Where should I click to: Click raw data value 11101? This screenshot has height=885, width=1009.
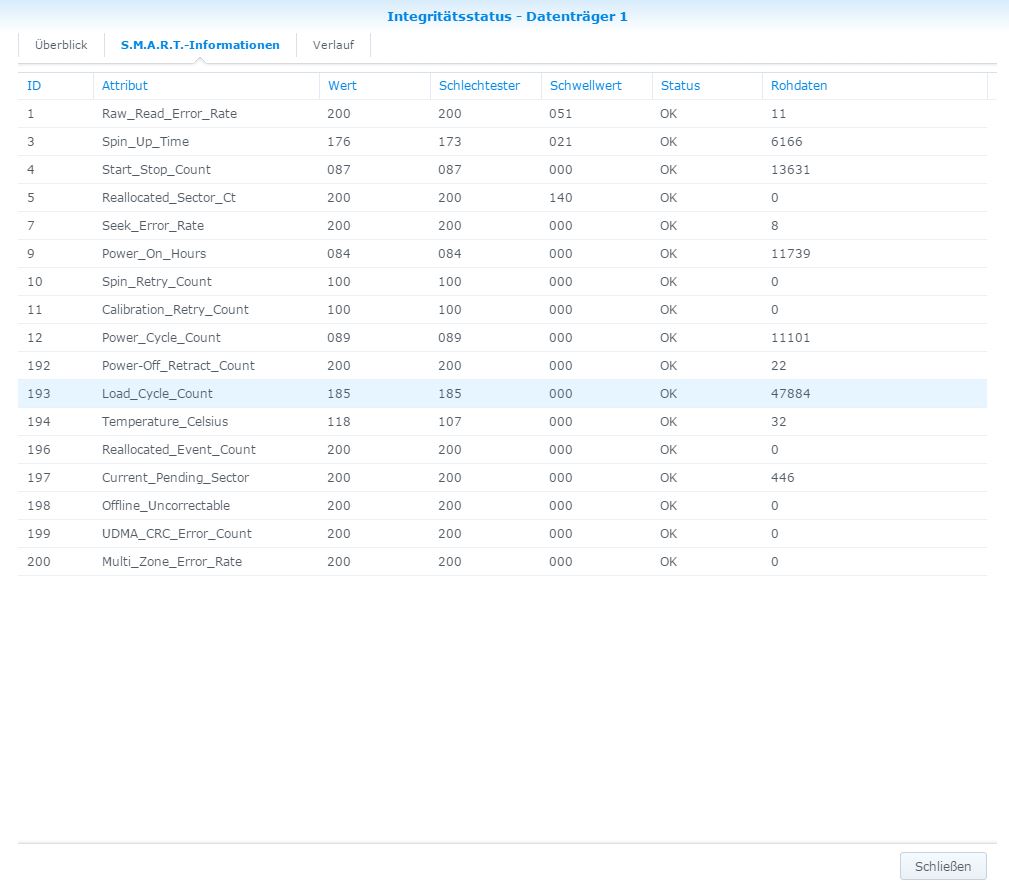[790, 338]
